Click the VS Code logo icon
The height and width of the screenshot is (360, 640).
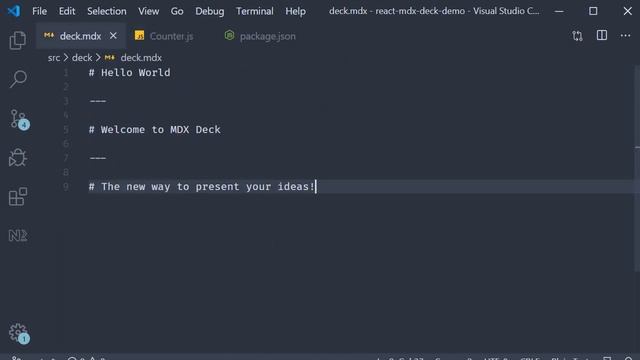click(14, 11)
